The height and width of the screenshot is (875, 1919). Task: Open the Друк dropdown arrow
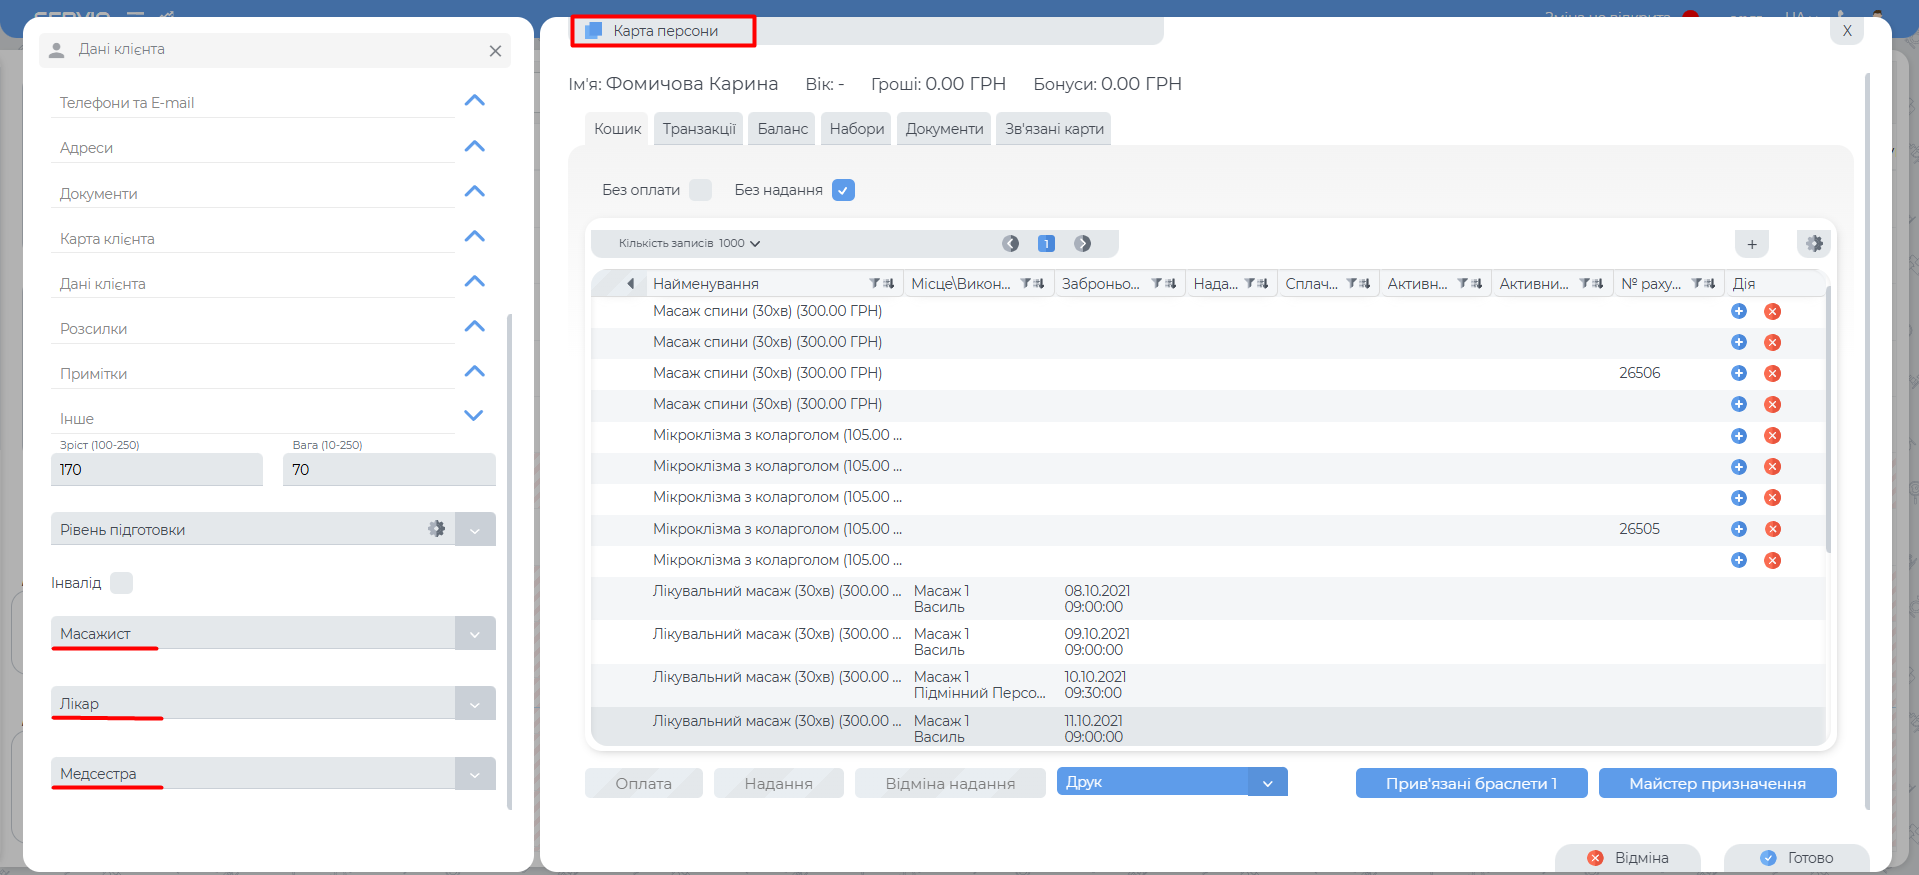point(1267,783)
